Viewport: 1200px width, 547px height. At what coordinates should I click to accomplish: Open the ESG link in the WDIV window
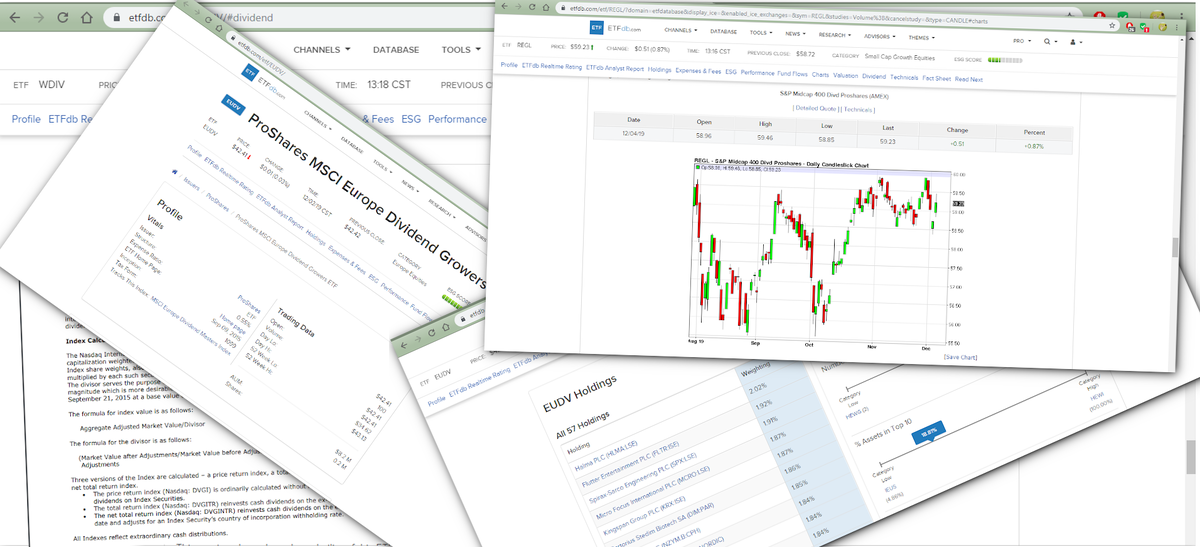pos(409,119)
